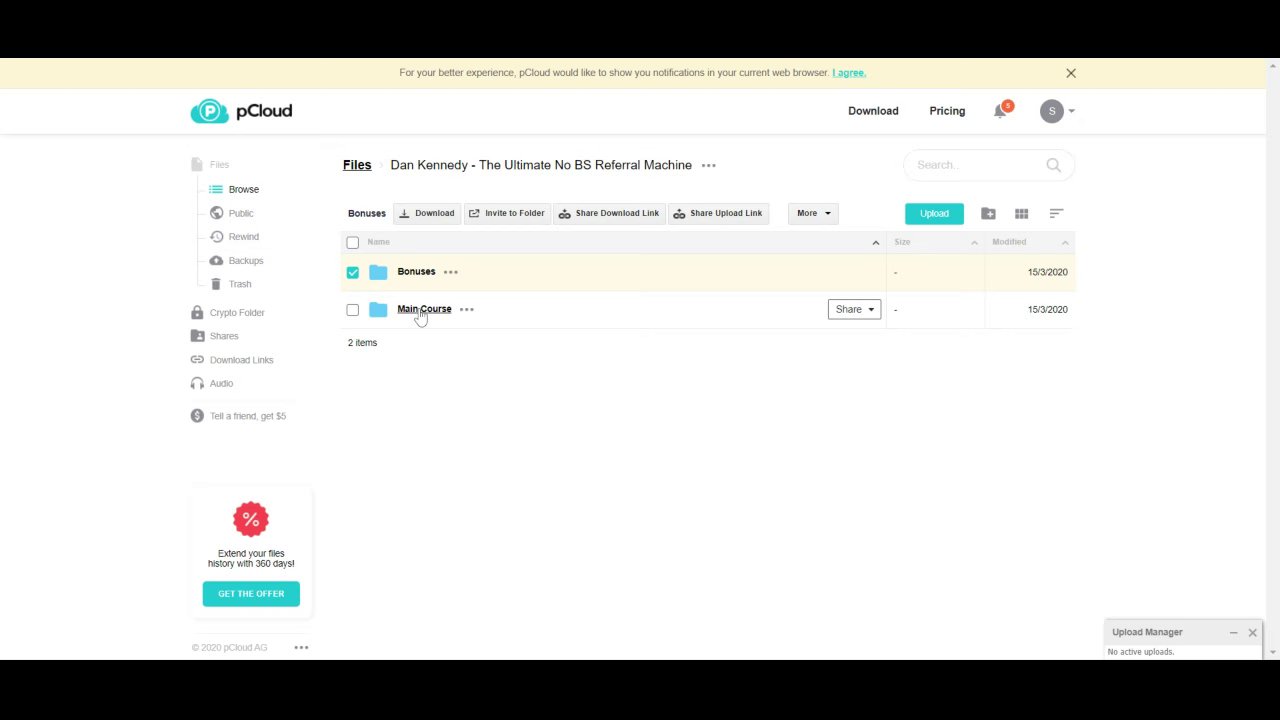Minimize the Upload Manager panel
The height and width of the screenshot is (720, 1280).
1233,632
